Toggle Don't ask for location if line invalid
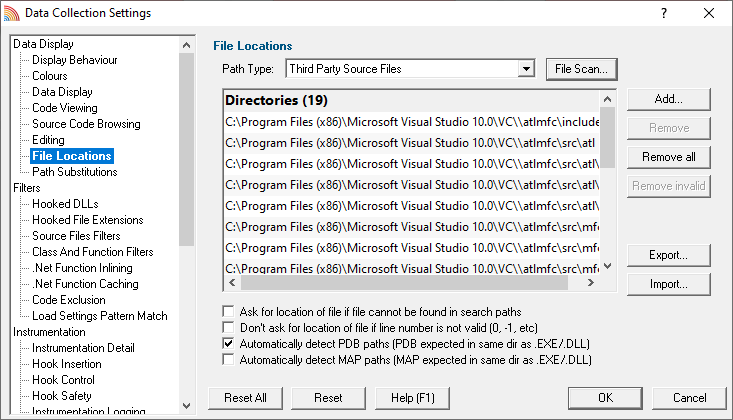 click(x=228, y=327)
